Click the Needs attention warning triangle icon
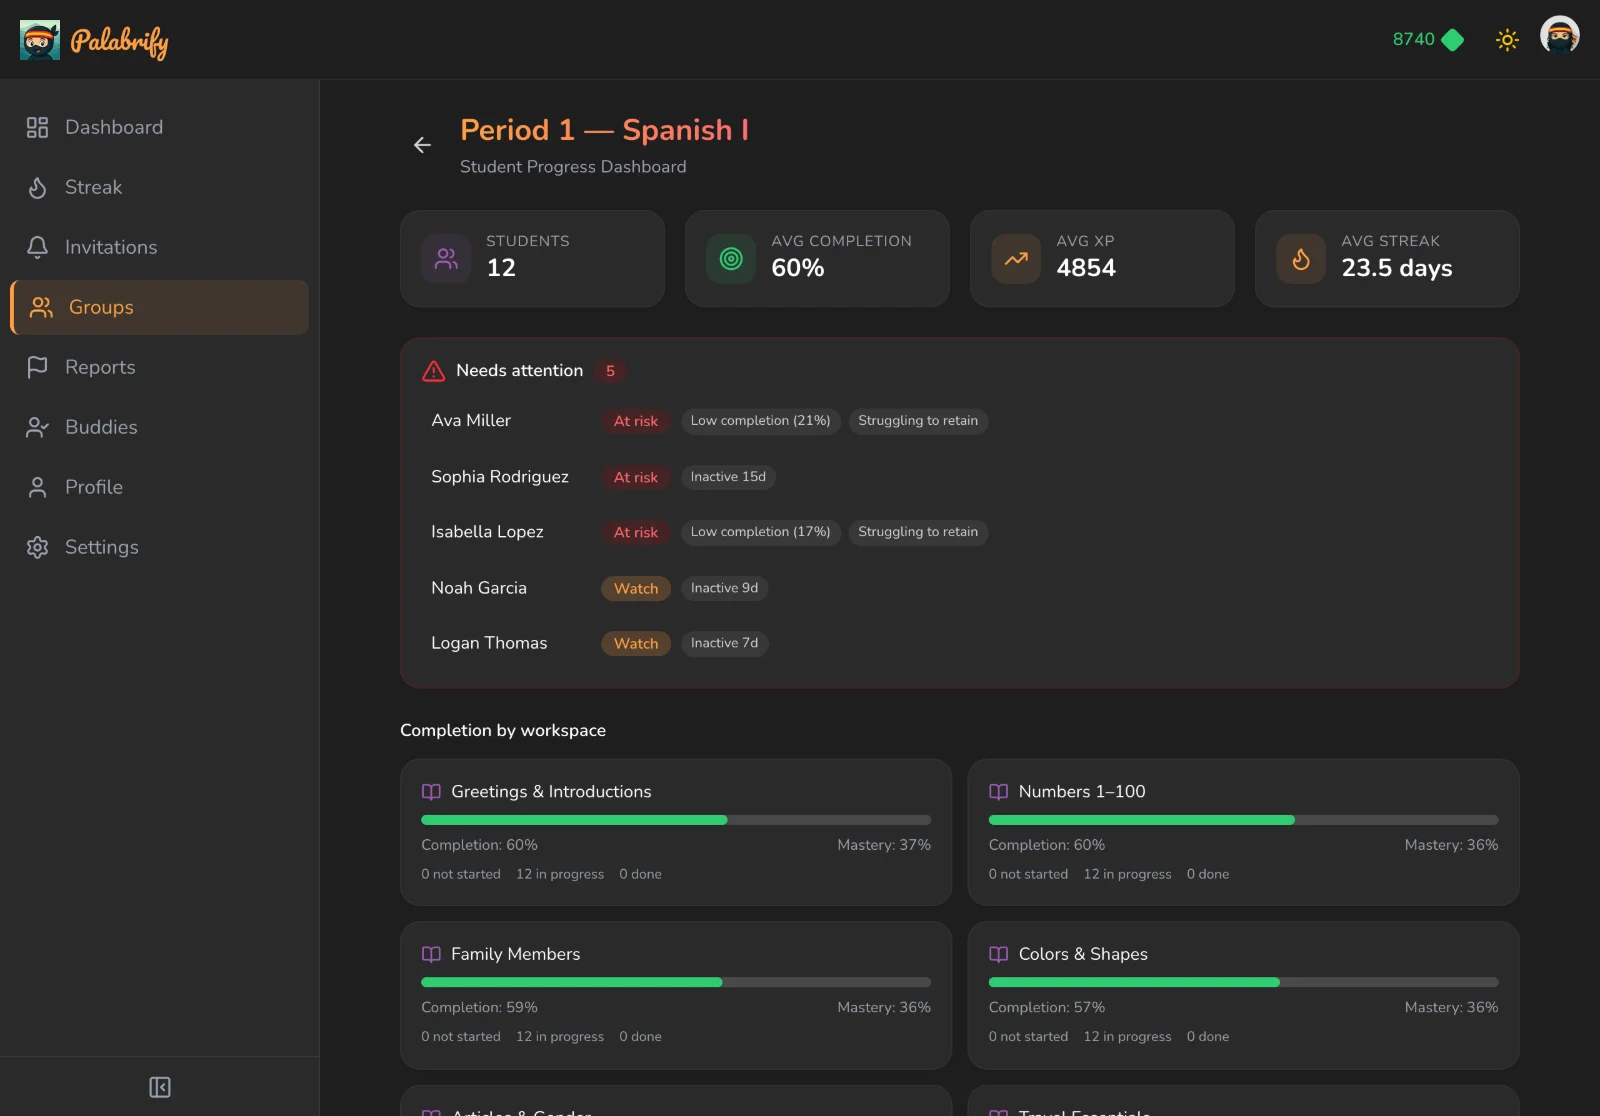Viewport: 1600px width, 1116px height. [434, 371]
